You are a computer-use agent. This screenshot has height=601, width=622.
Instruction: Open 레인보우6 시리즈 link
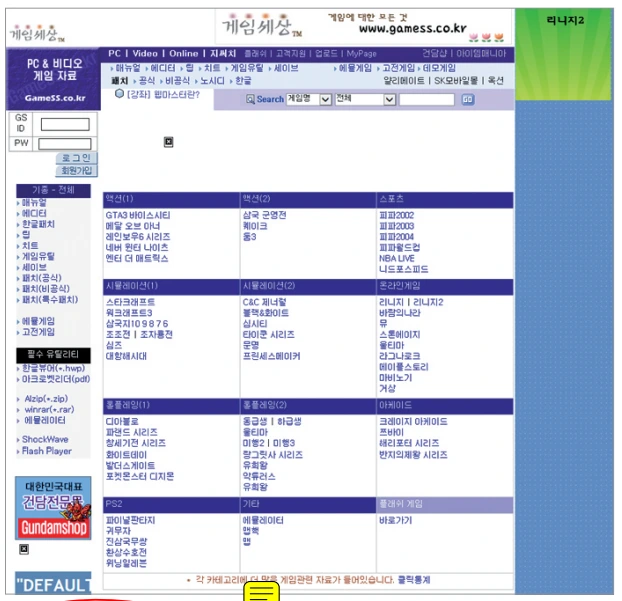coord(138,237)
